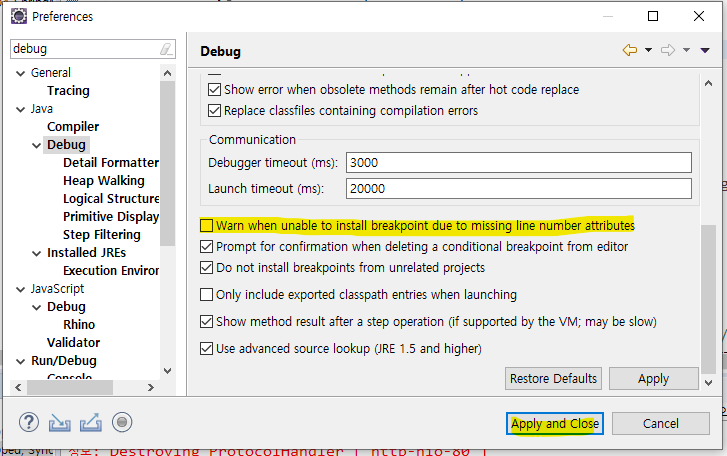This screenshot has height=456, width=727.
Task: Select Step Filtering in the tree
Action: click(x=102, y=235)
